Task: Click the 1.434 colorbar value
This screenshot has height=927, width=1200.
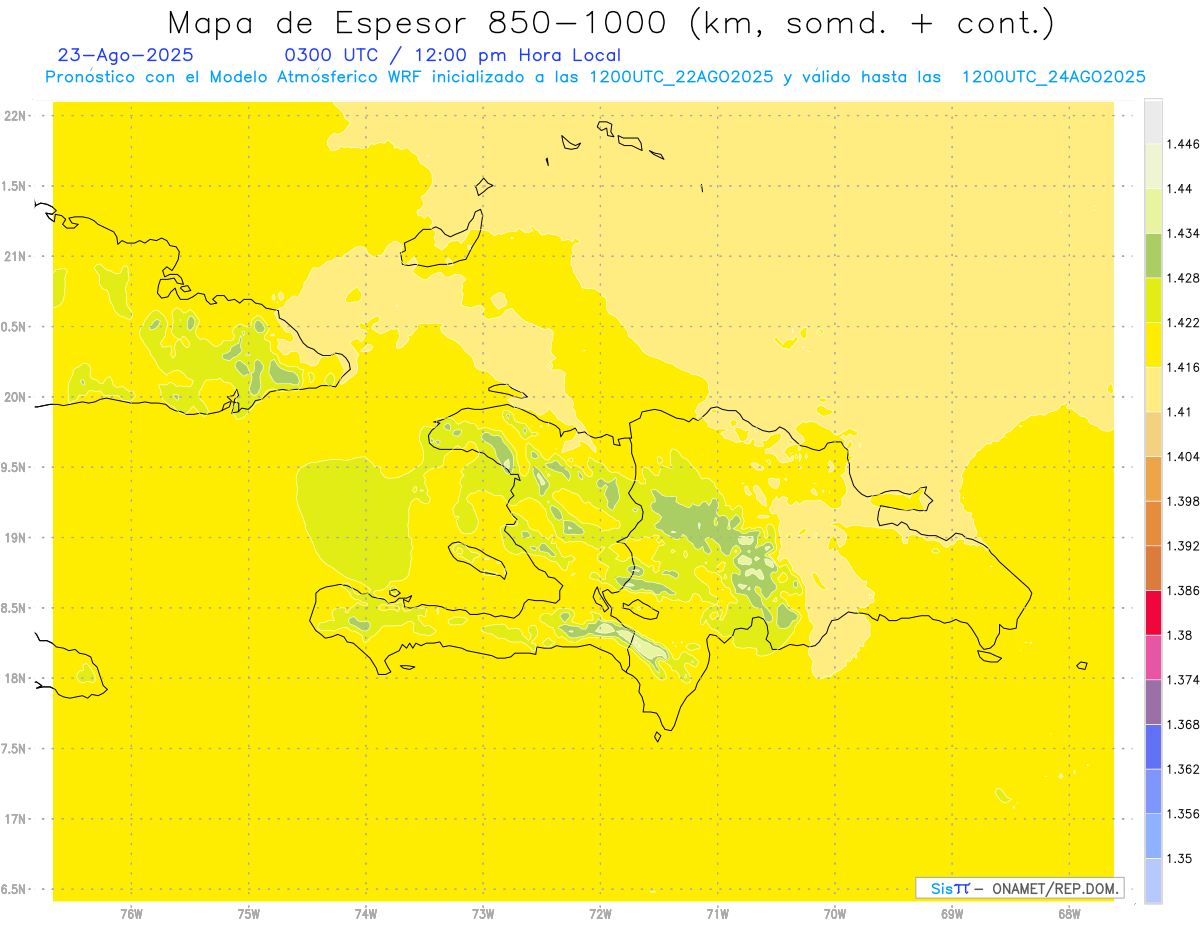Action: (1184, 233)
